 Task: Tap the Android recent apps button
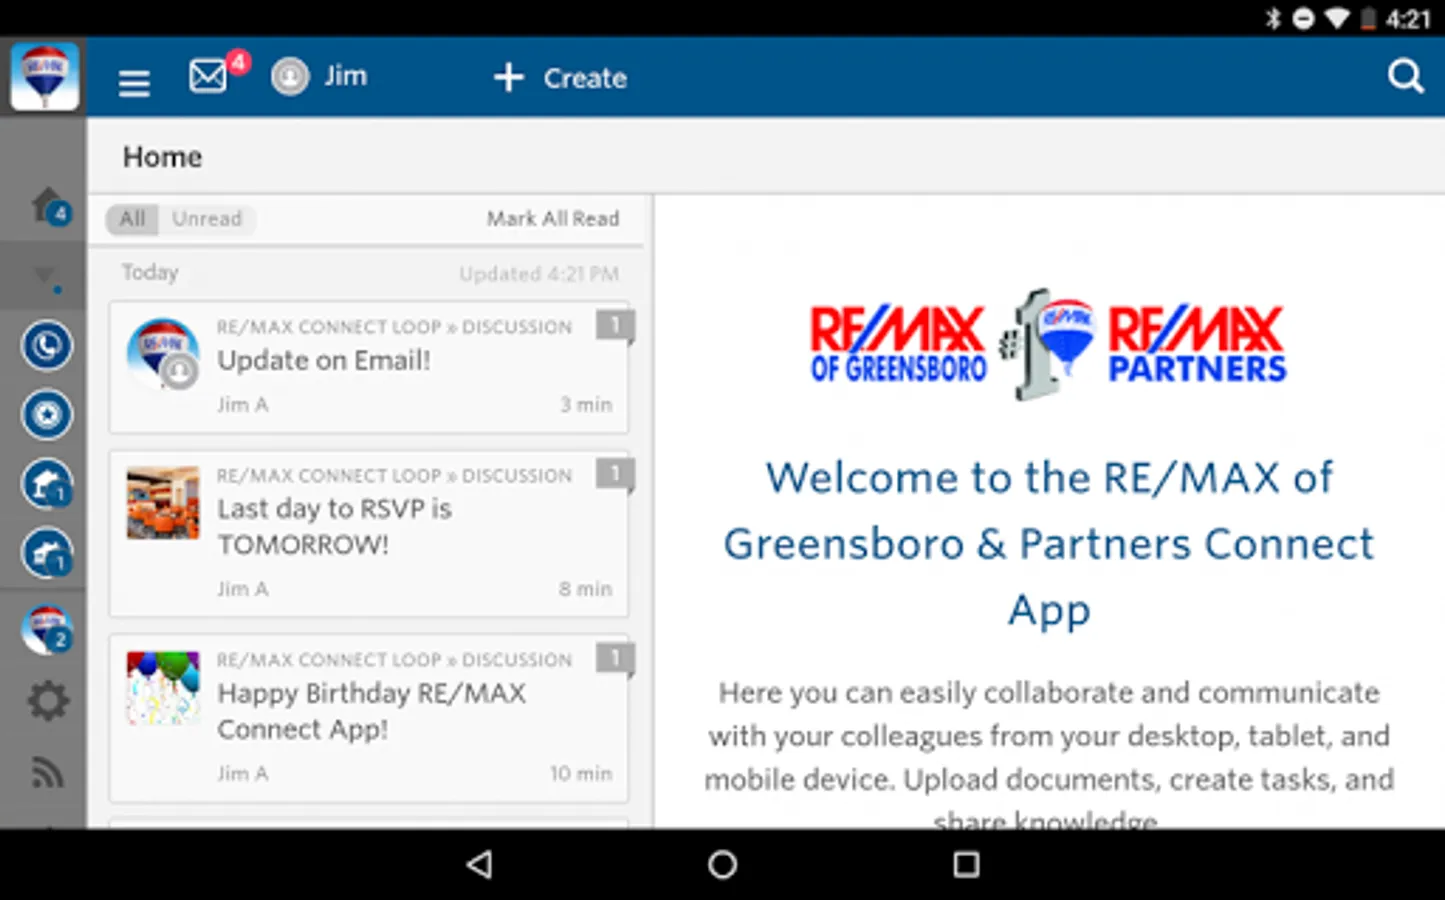(966, 865)
